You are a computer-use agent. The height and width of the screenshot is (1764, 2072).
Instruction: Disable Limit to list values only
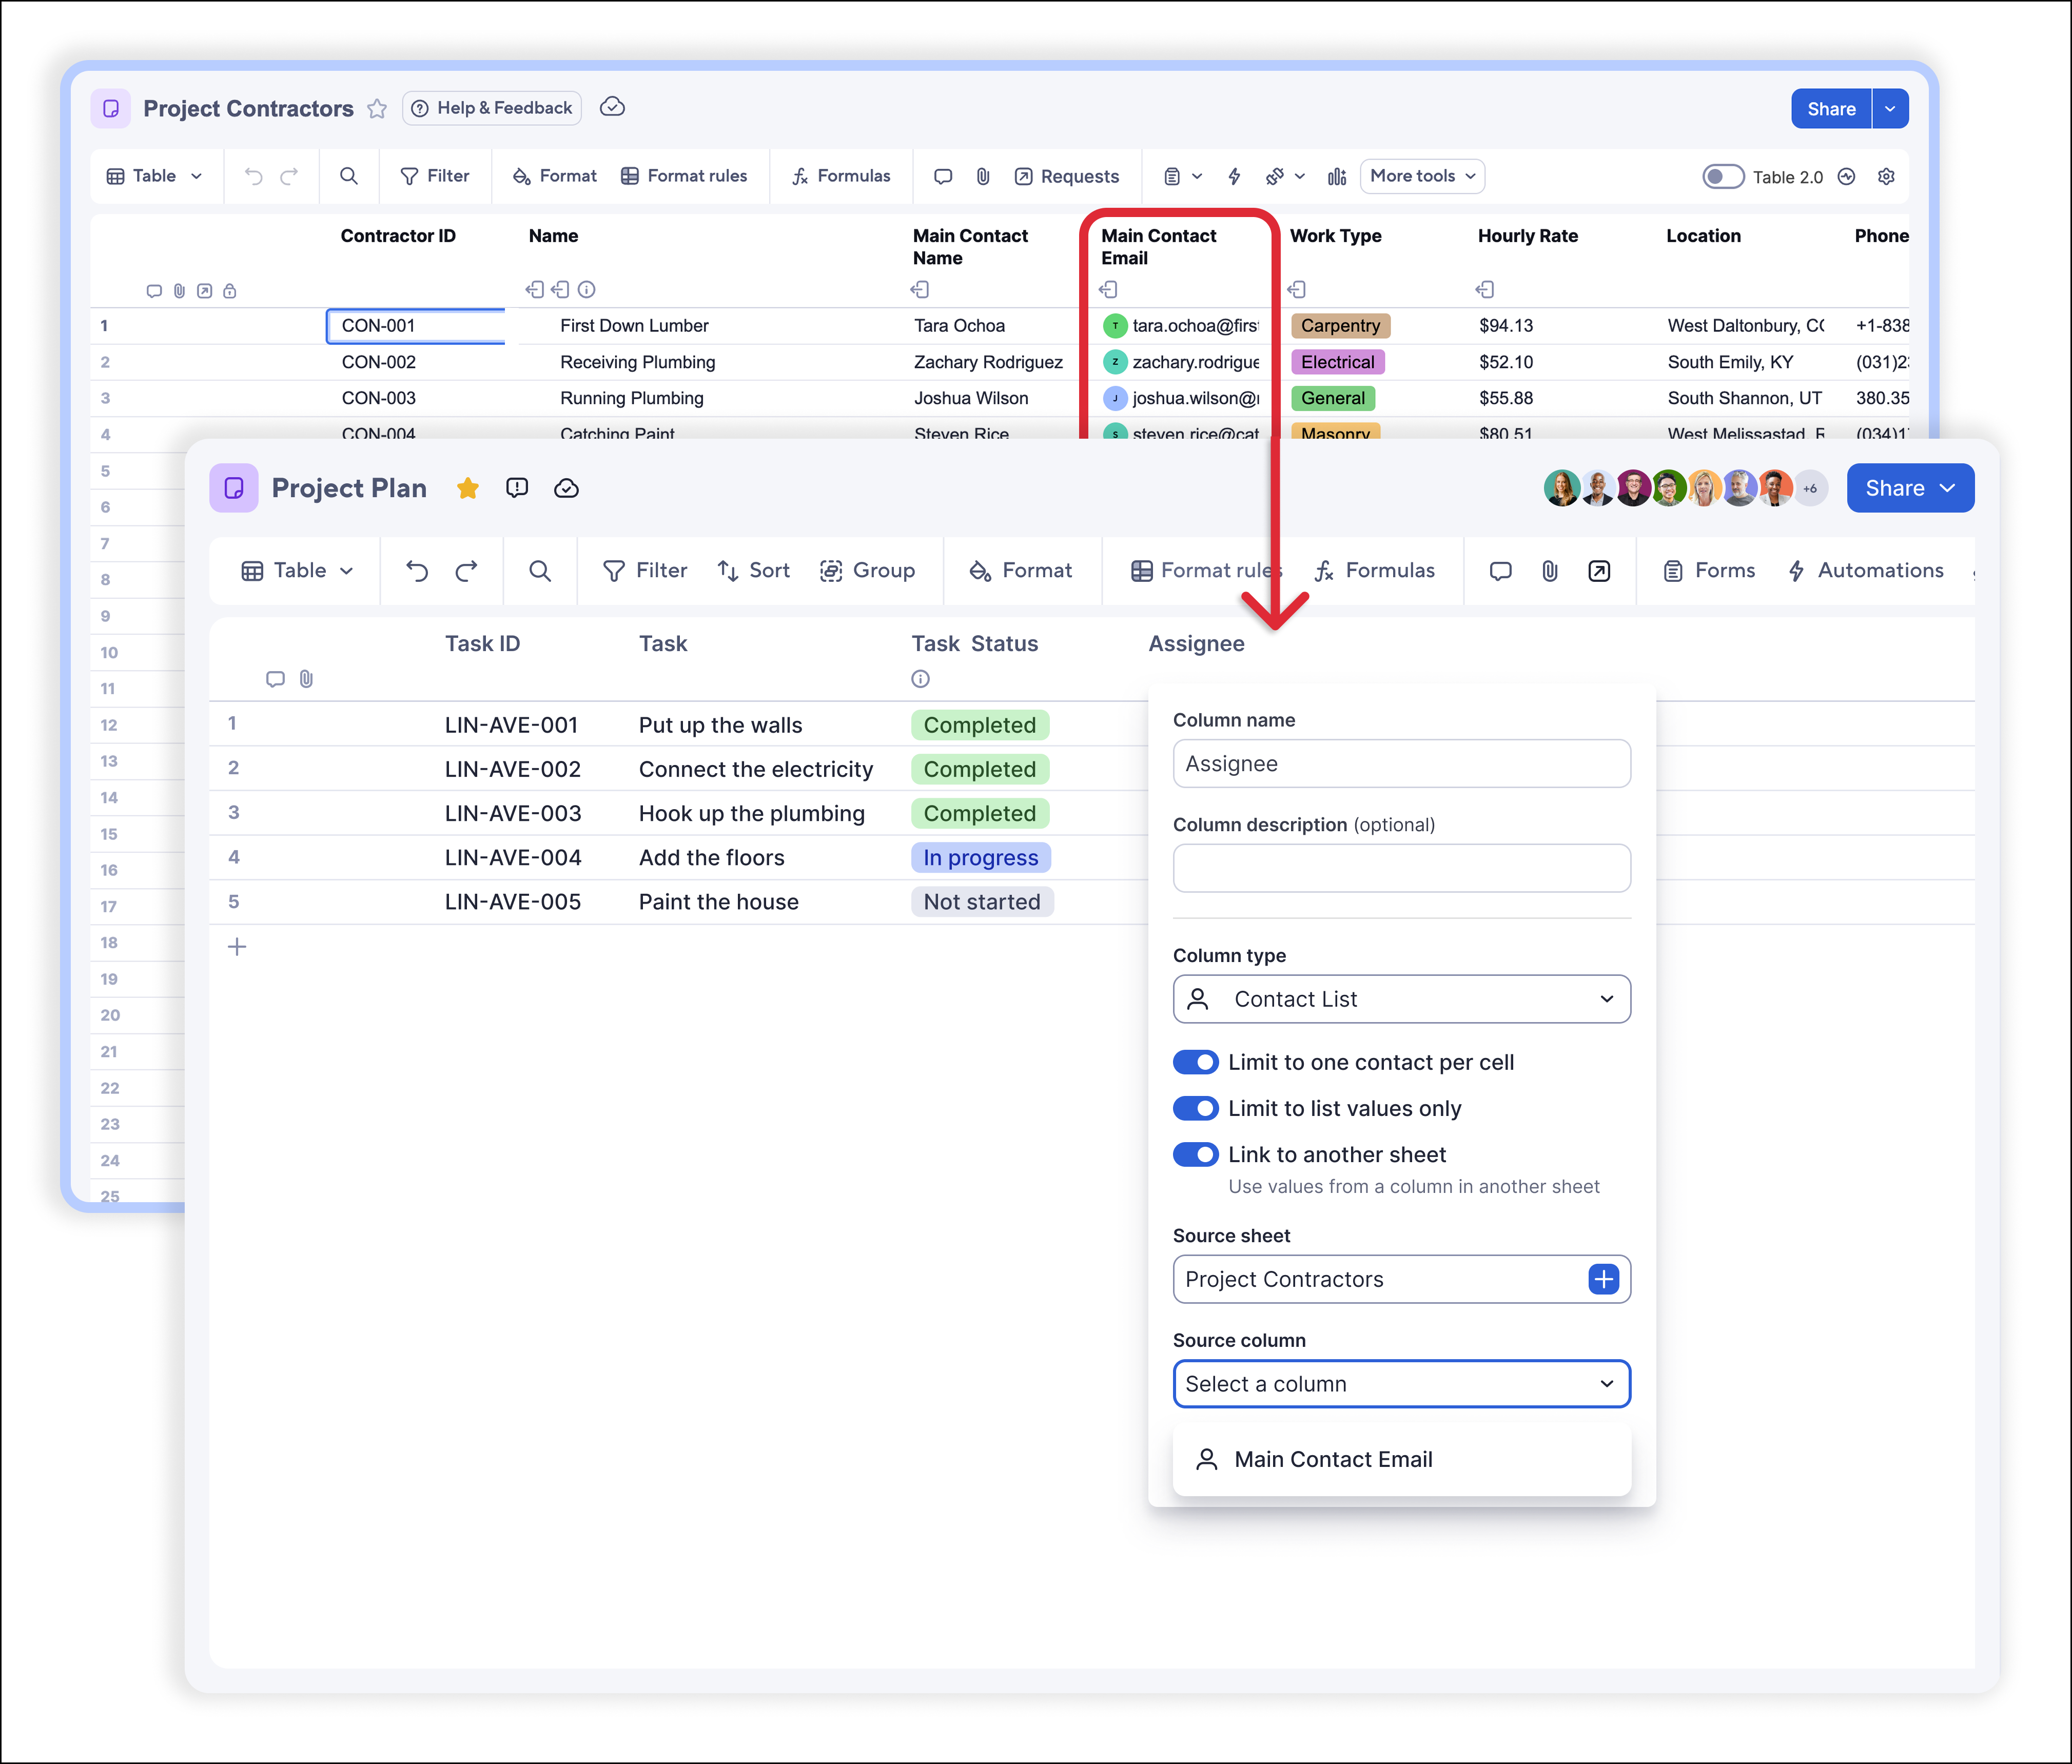1196,1108
